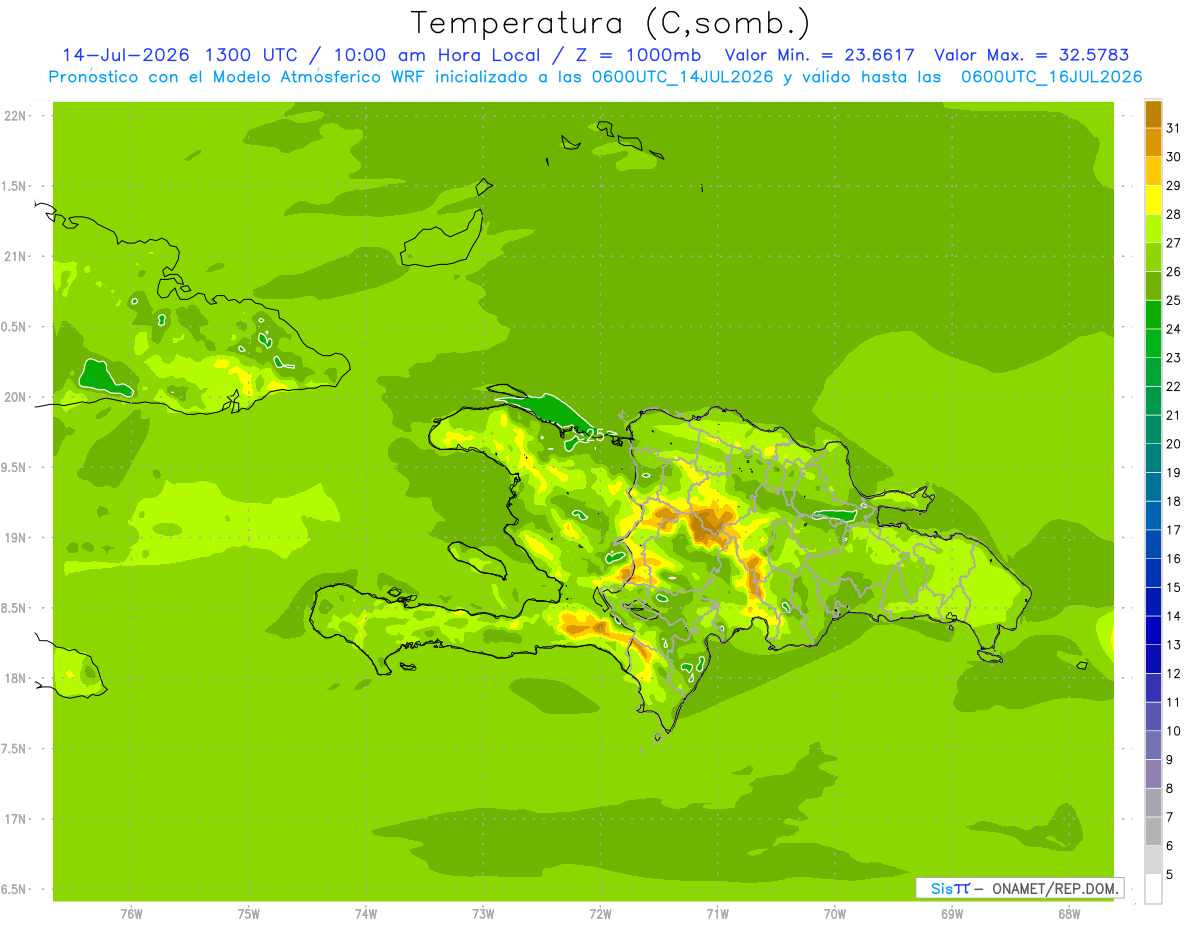Click legend value "24" on the color bar

[1174, 329]
